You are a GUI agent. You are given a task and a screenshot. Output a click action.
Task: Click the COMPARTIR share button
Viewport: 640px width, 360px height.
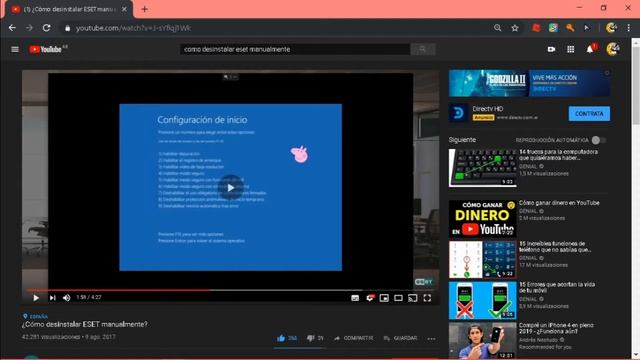pyautogui.click(x=353, y=338)
